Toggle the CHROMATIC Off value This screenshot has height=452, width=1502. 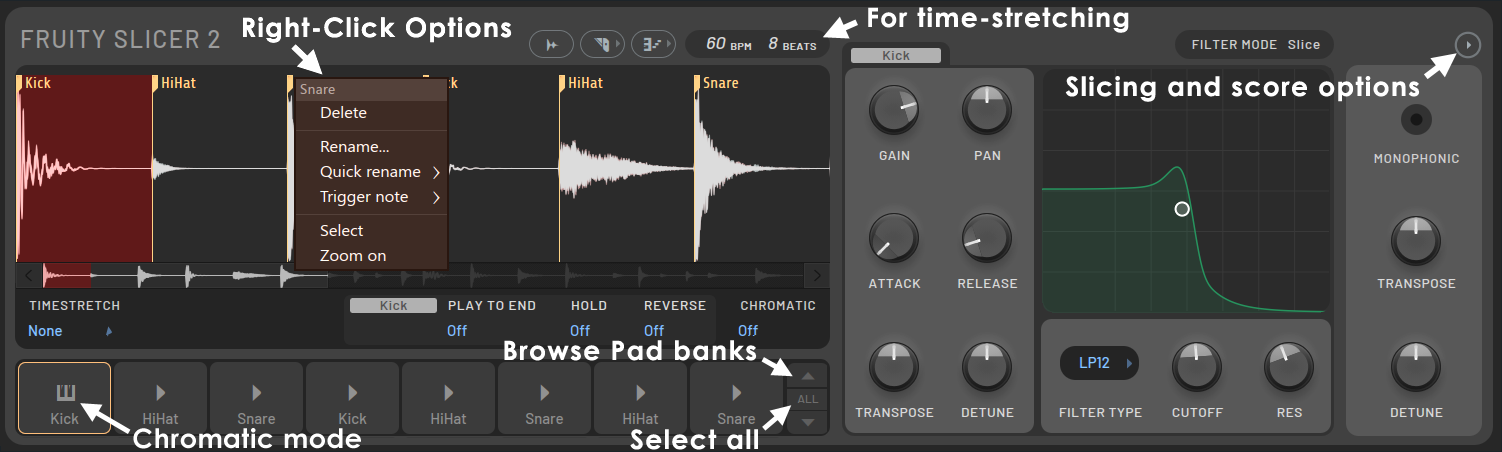coord(748,331)
